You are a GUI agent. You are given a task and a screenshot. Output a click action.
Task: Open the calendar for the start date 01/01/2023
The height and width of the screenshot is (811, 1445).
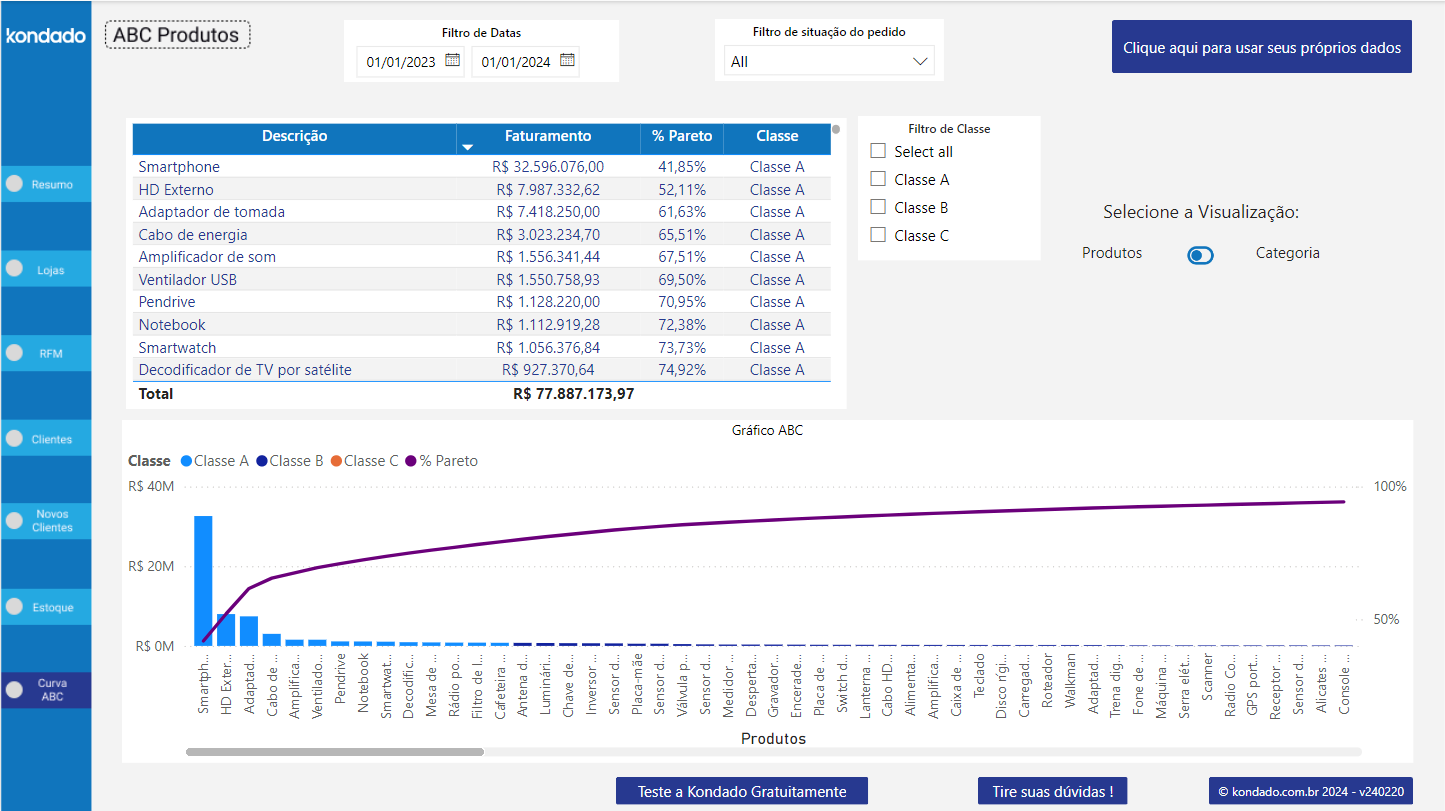pos(452,60)
